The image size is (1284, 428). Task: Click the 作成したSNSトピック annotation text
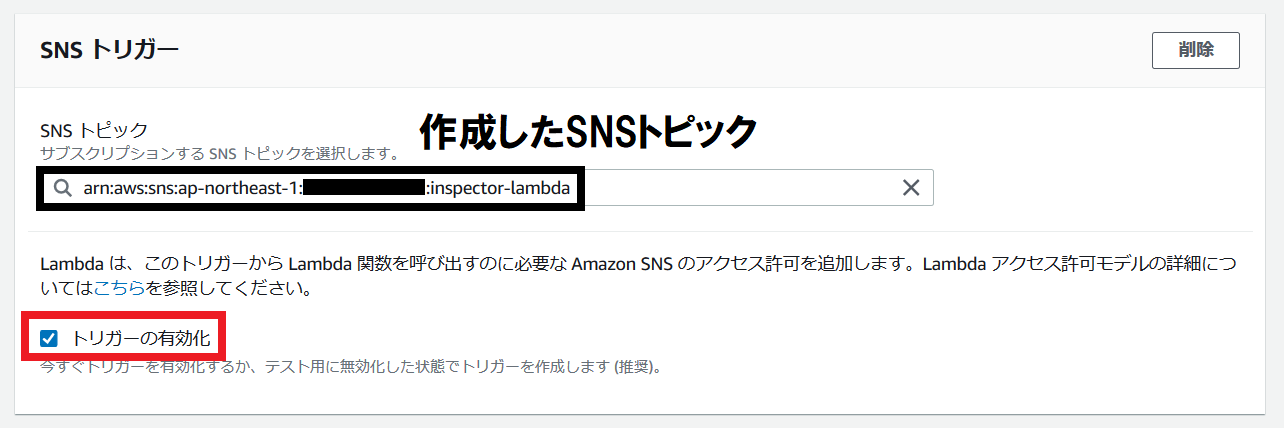point(588,130)
